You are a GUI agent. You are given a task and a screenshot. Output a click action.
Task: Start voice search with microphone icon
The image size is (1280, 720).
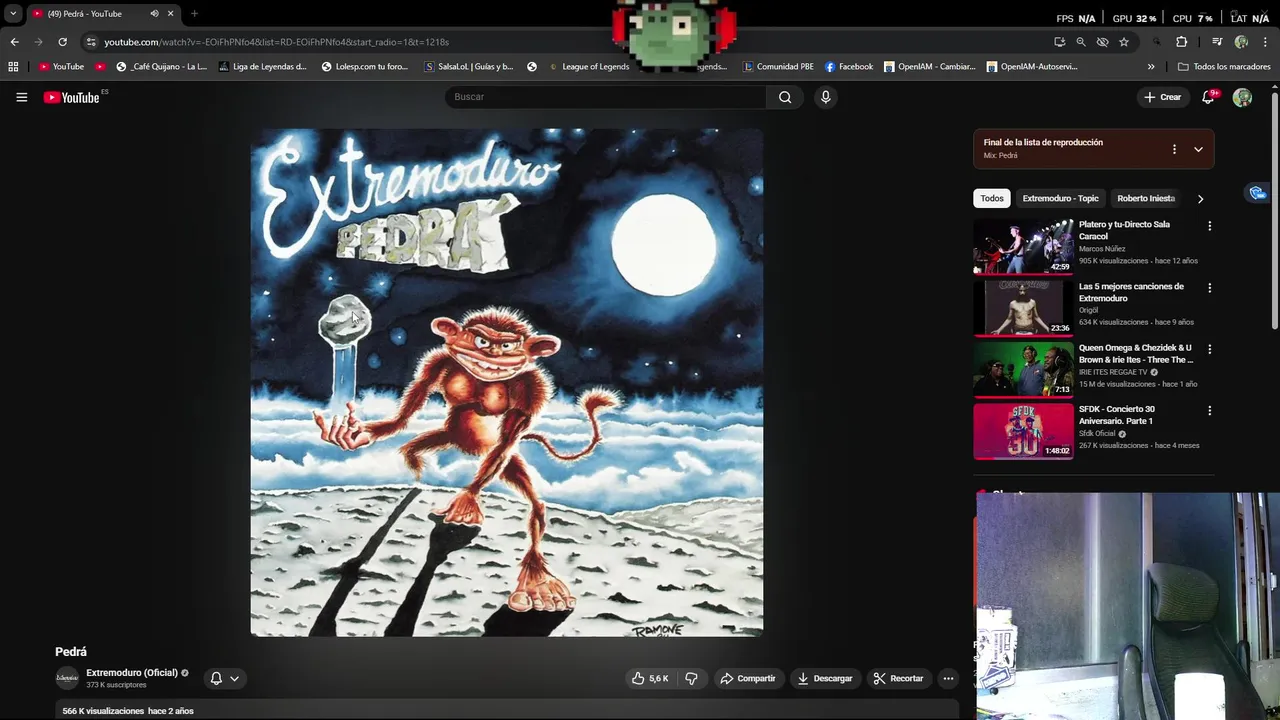(825, 97)
